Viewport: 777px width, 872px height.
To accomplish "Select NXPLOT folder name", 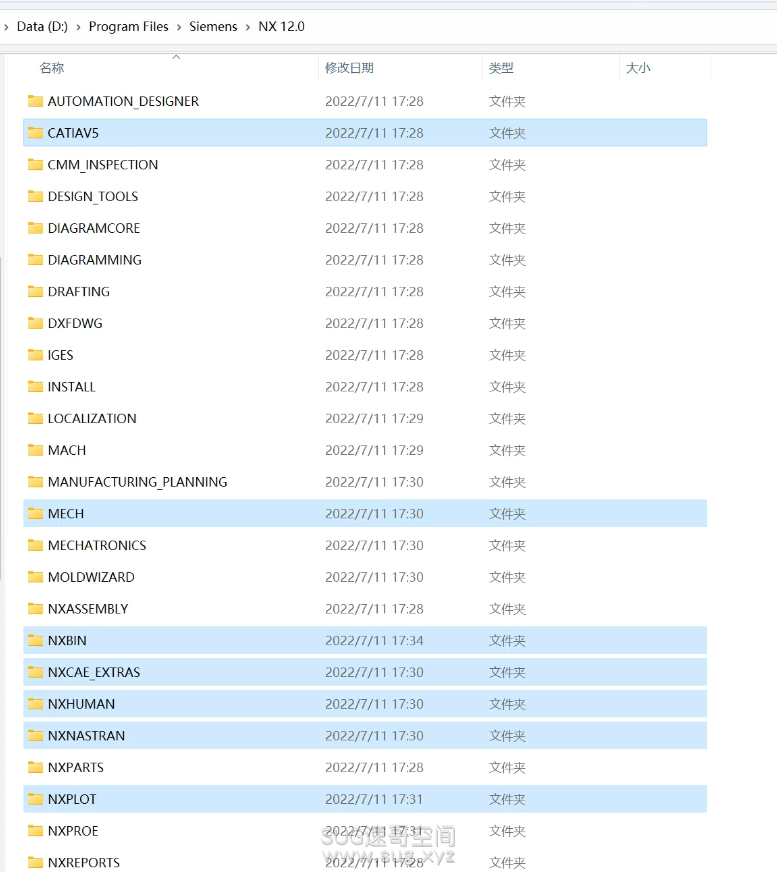I will pos(72,799).
